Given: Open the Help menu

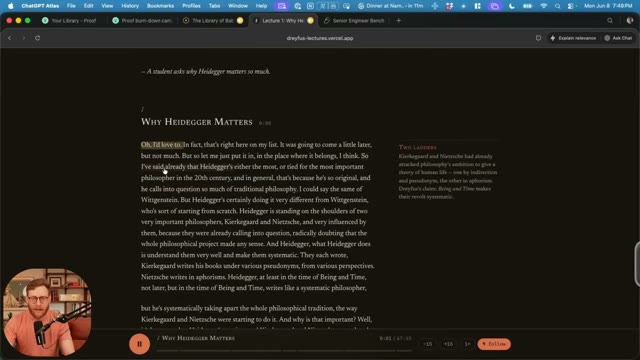Looking at the screenshot, I should pos(261,6).
